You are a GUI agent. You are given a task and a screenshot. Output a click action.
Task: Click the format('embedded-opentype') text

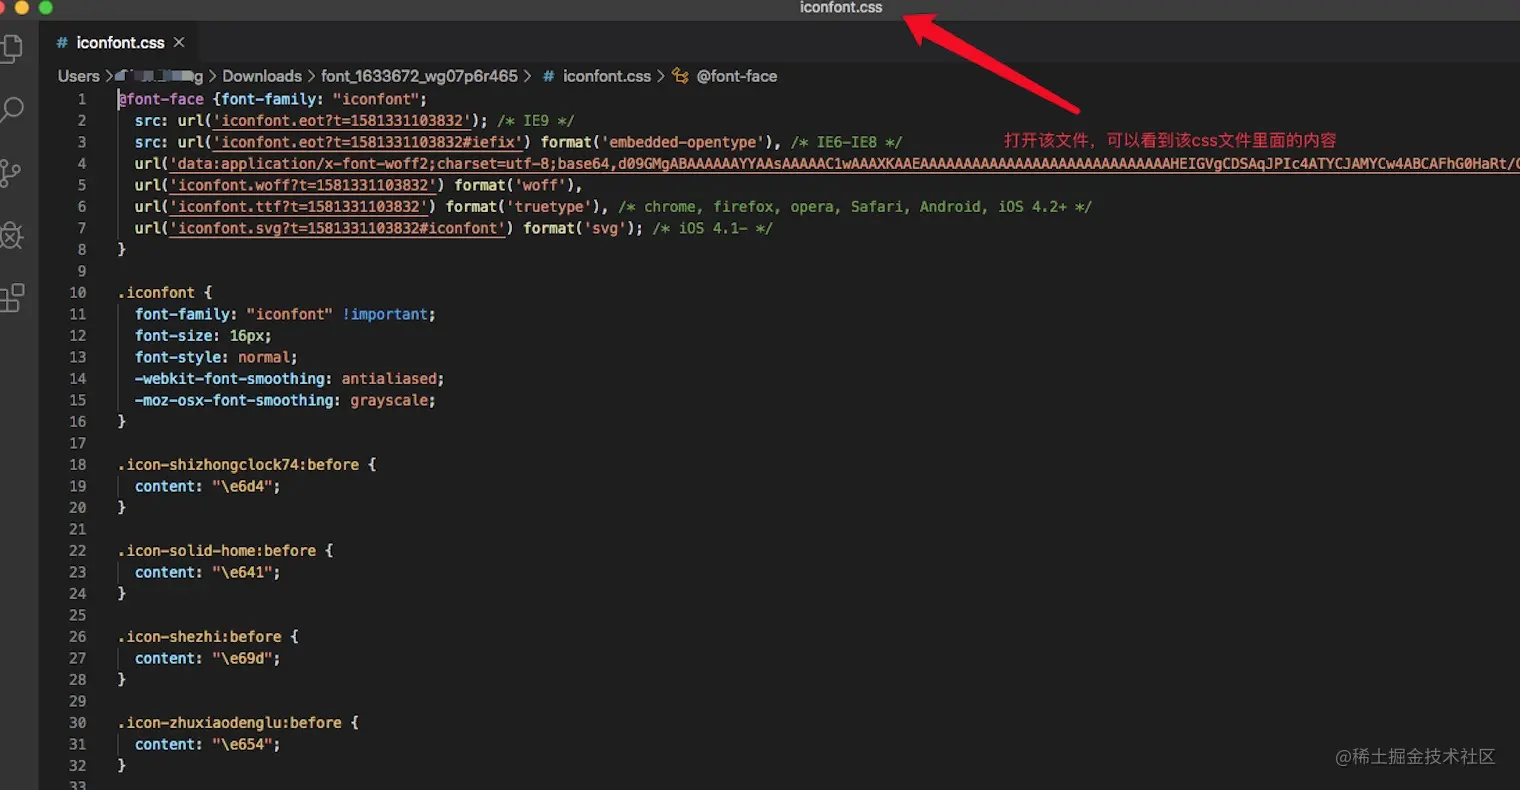(x=658, y=142)
